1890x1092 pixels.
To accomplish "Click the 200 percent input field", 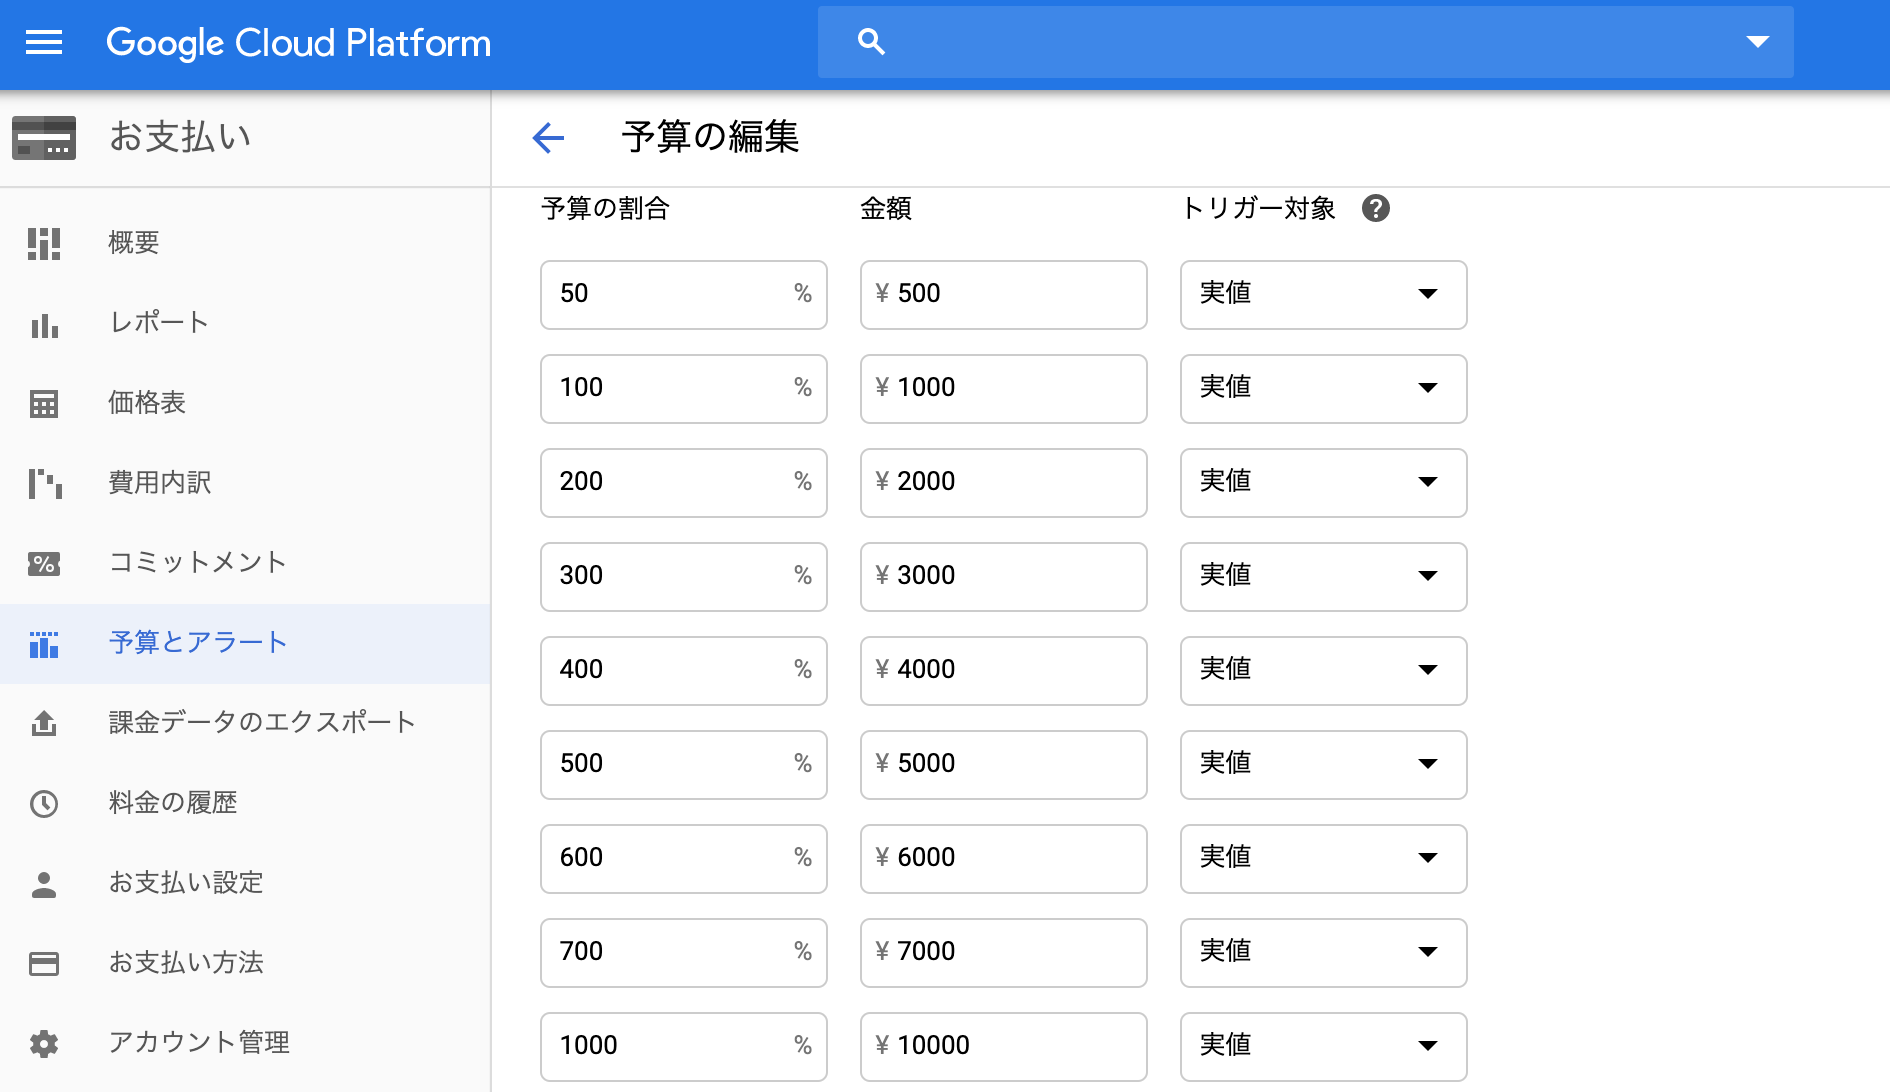I will coord(683,483).
